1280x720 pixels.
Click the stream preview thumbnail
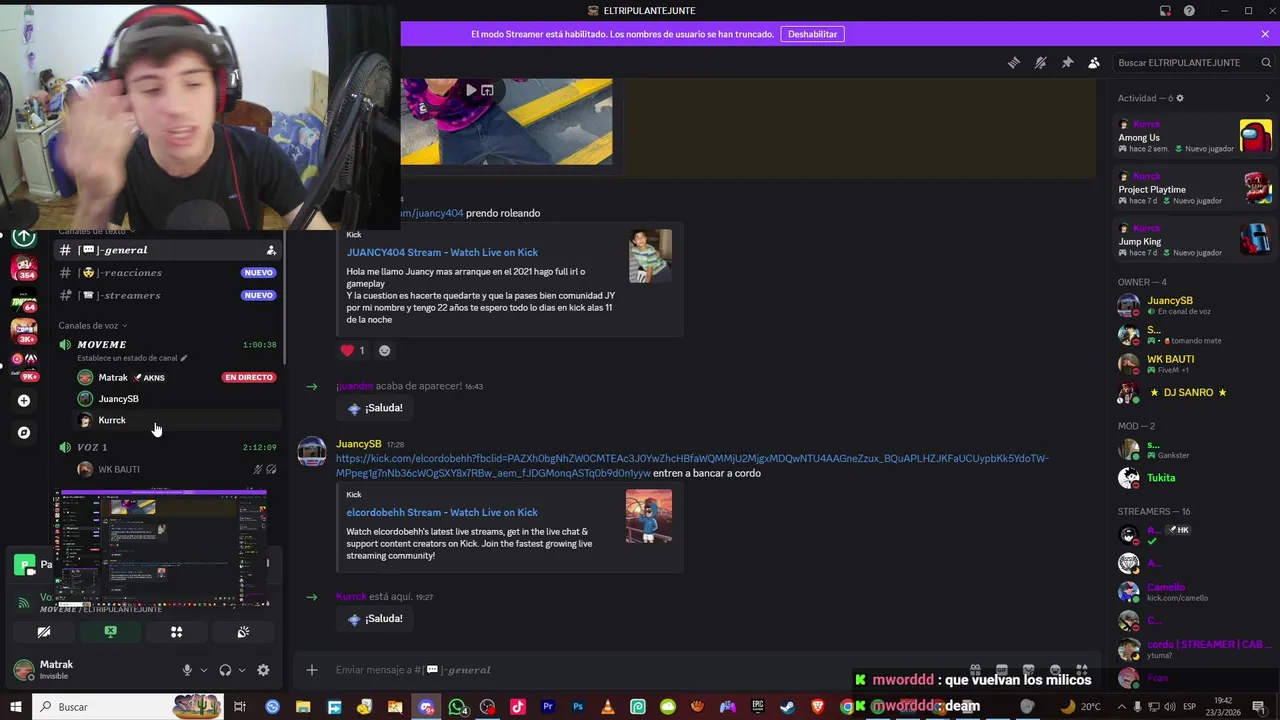click(x=162, y=548)
